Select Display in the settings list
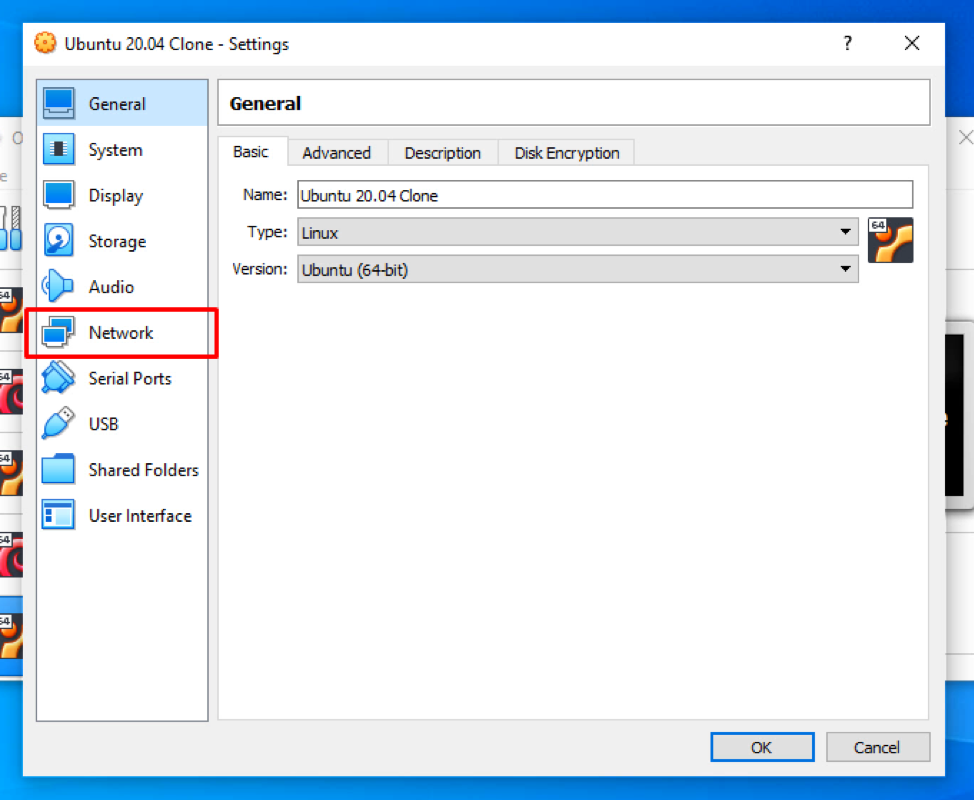974x800 pixels. tap(122, 195)
